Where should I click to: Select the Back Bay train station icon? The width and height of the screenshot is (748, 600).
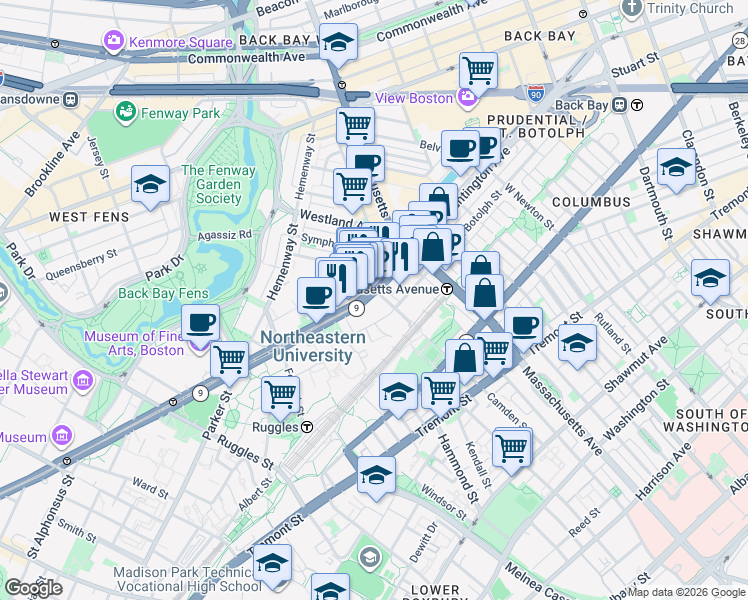619,105
